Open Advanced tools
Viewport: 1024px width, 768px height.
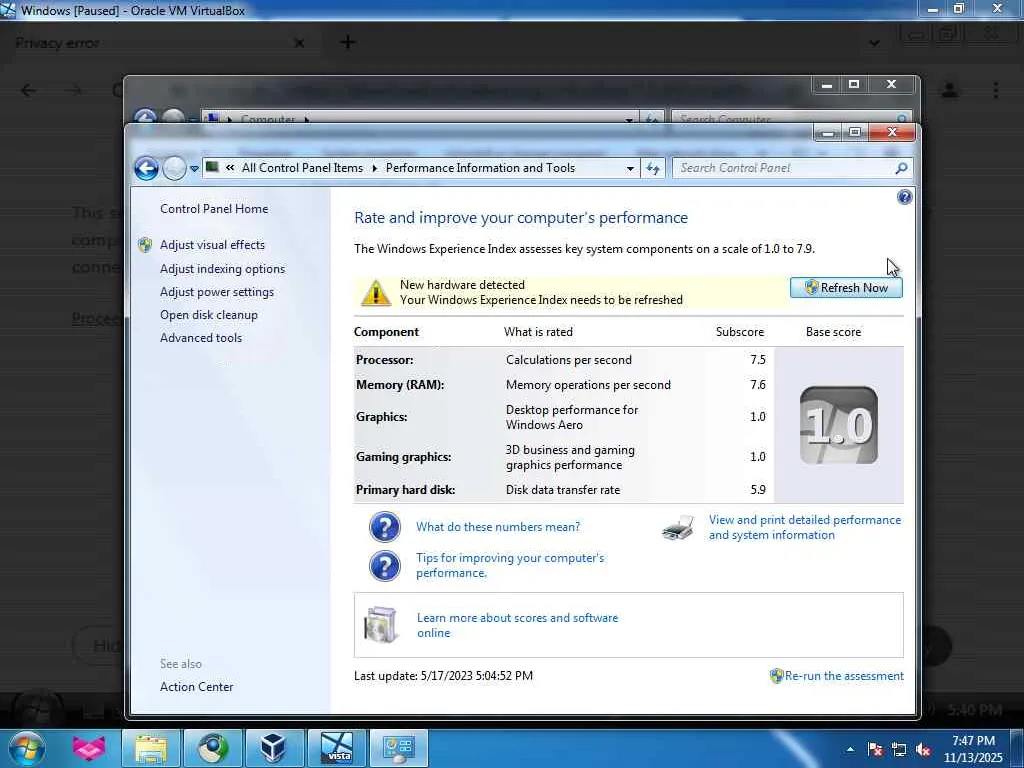click(x=200, y=338)
